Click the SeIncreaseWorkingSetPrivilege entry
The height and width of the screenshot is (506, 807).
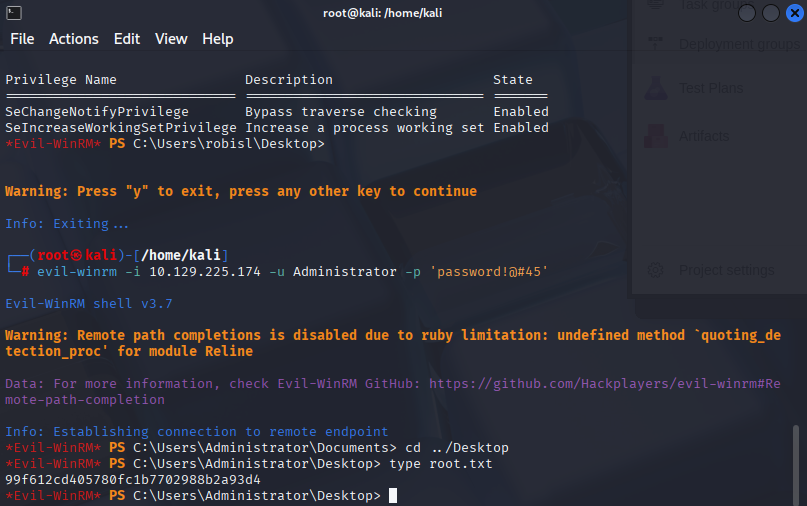pyautogui.click(x=121, y=128)
